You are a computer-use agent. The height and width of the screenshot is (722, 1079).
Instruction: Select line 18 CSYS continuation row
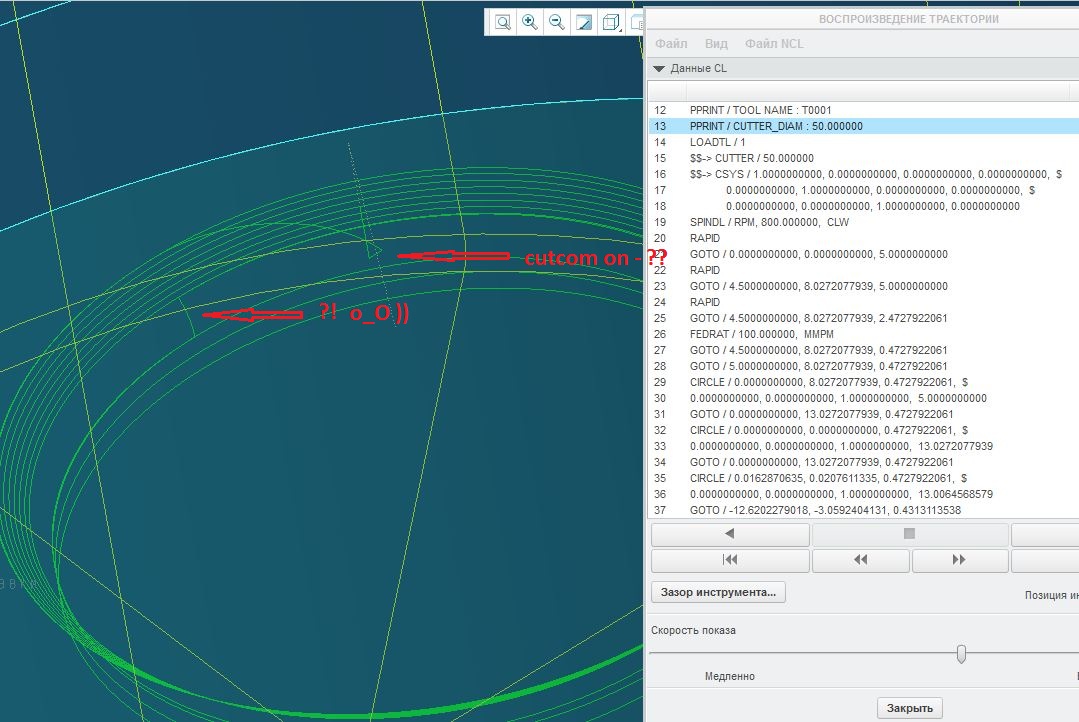pos(864,206)
